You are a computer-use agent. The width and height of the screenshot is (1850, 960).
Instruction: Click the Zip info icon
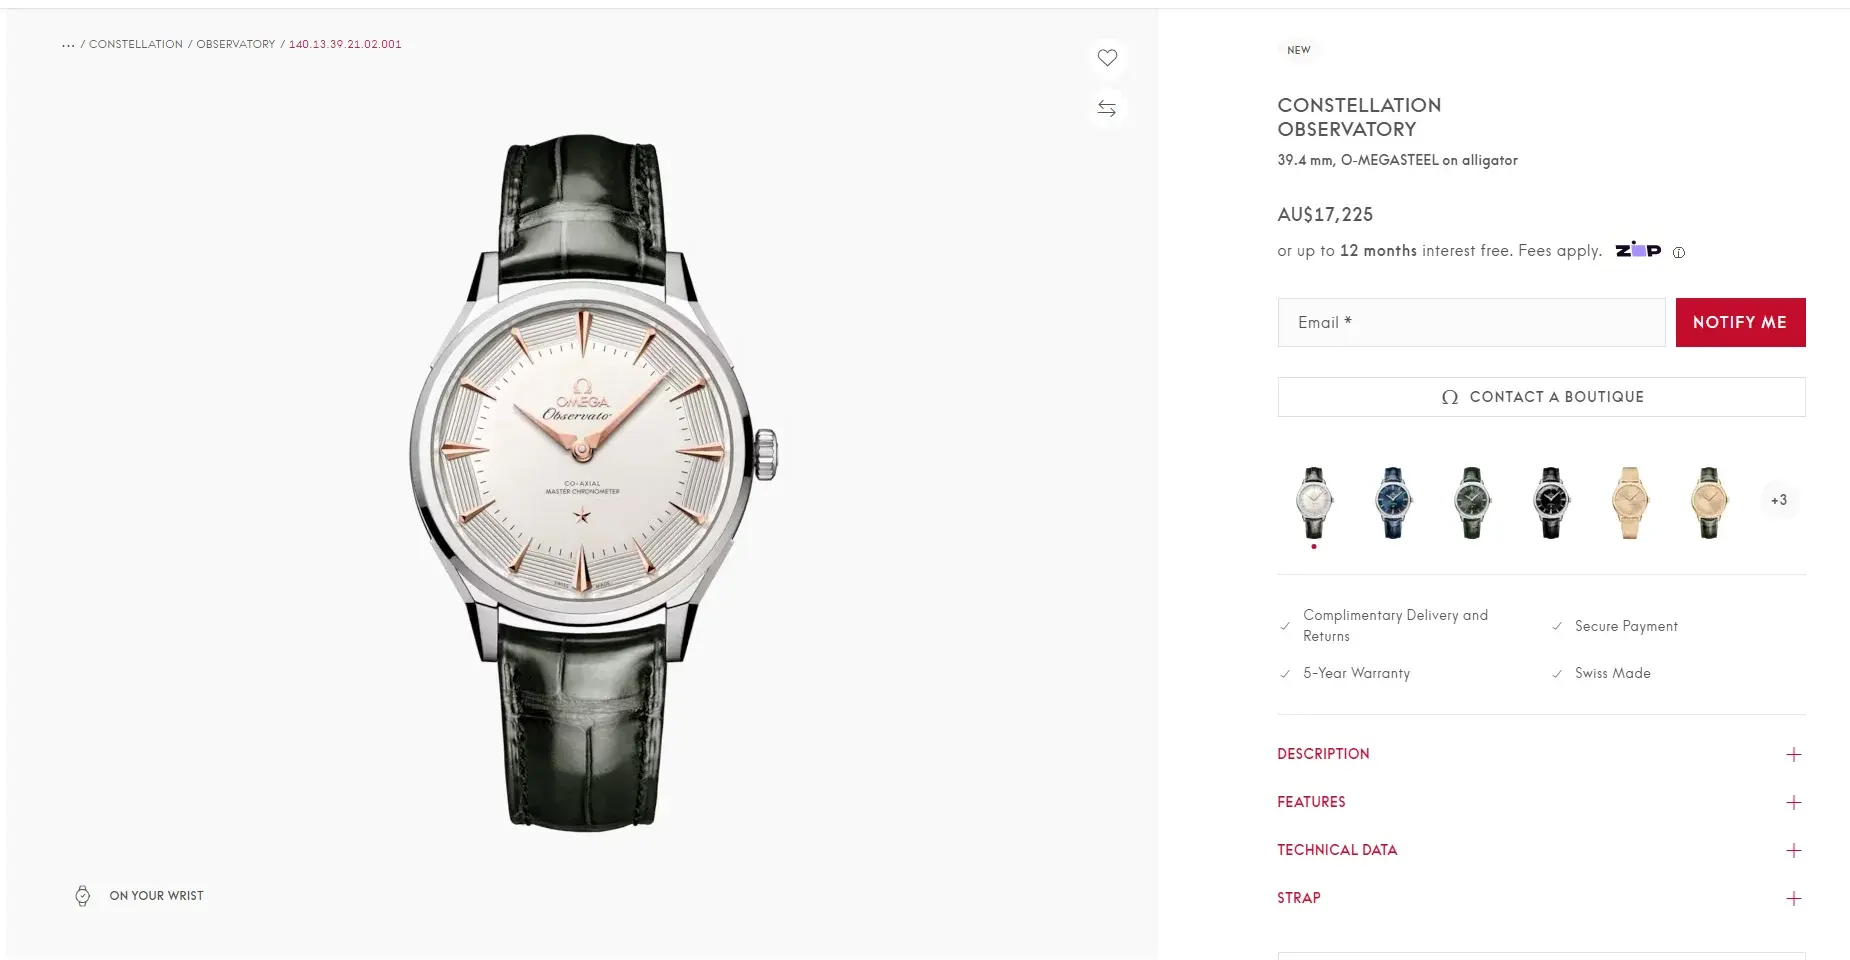pyautogui.click(x=1679, y=253)
